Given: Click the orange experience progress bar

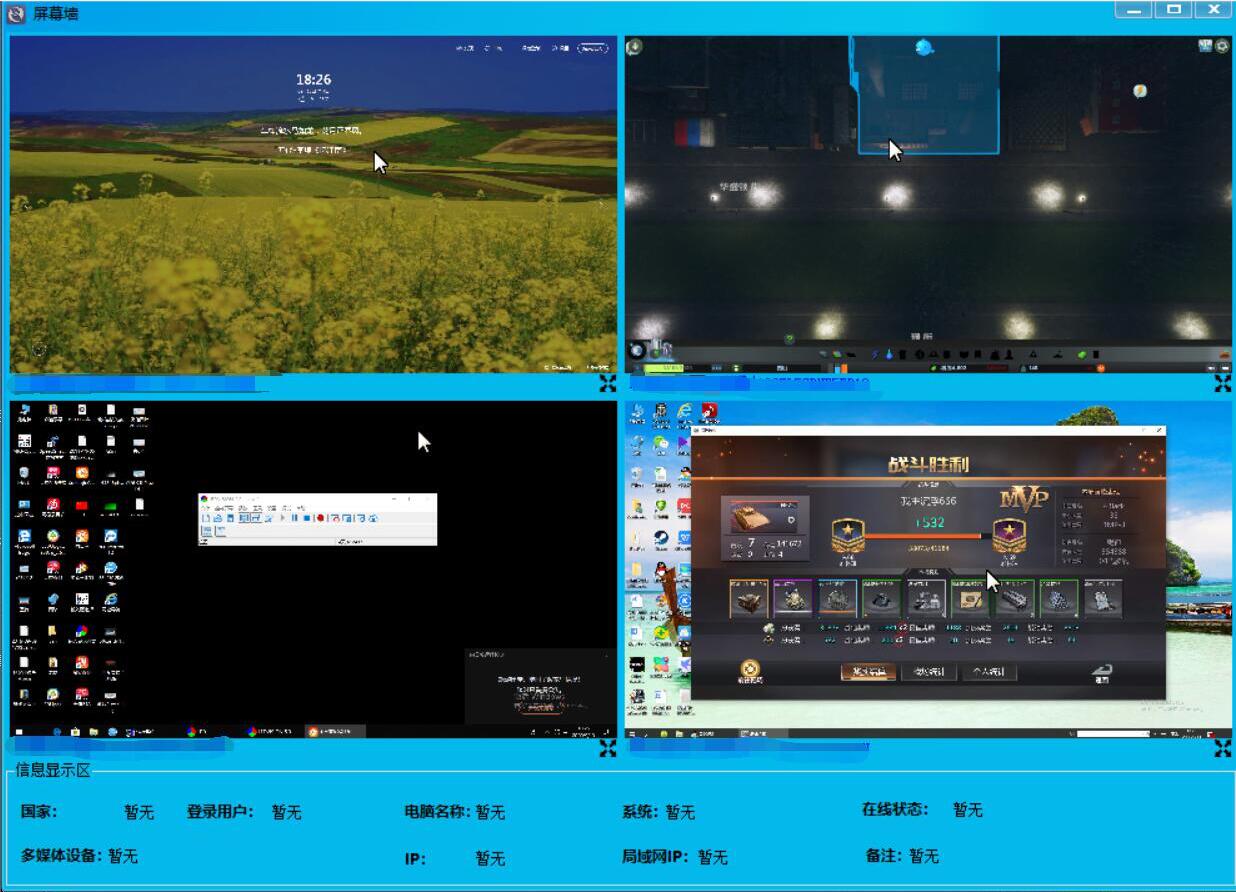Looking at the screenshot, I should [928, 536].
